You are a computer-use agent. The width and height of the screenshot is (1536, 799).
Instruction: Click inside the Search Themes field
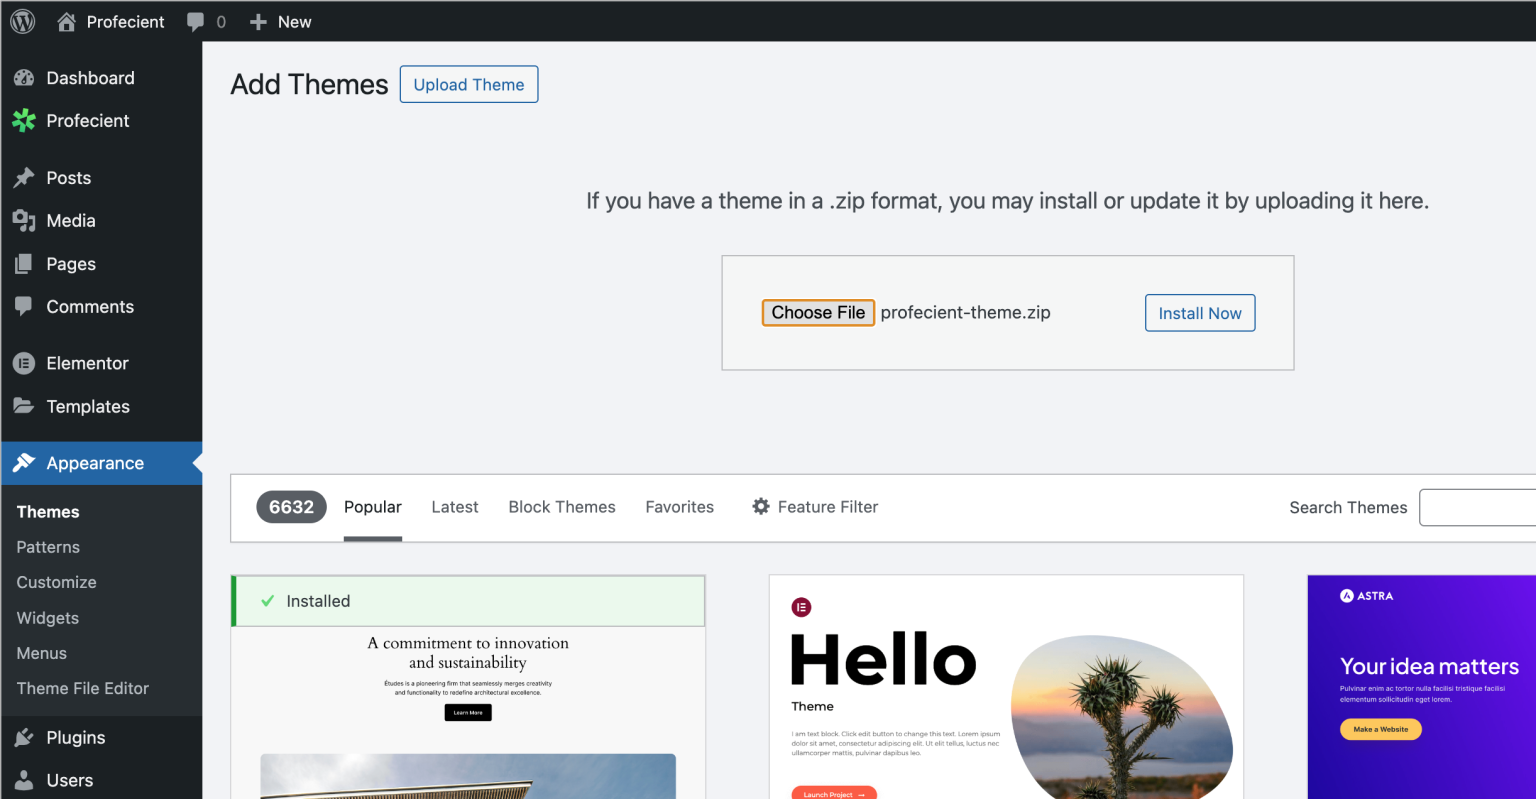tap(1478, 507)
